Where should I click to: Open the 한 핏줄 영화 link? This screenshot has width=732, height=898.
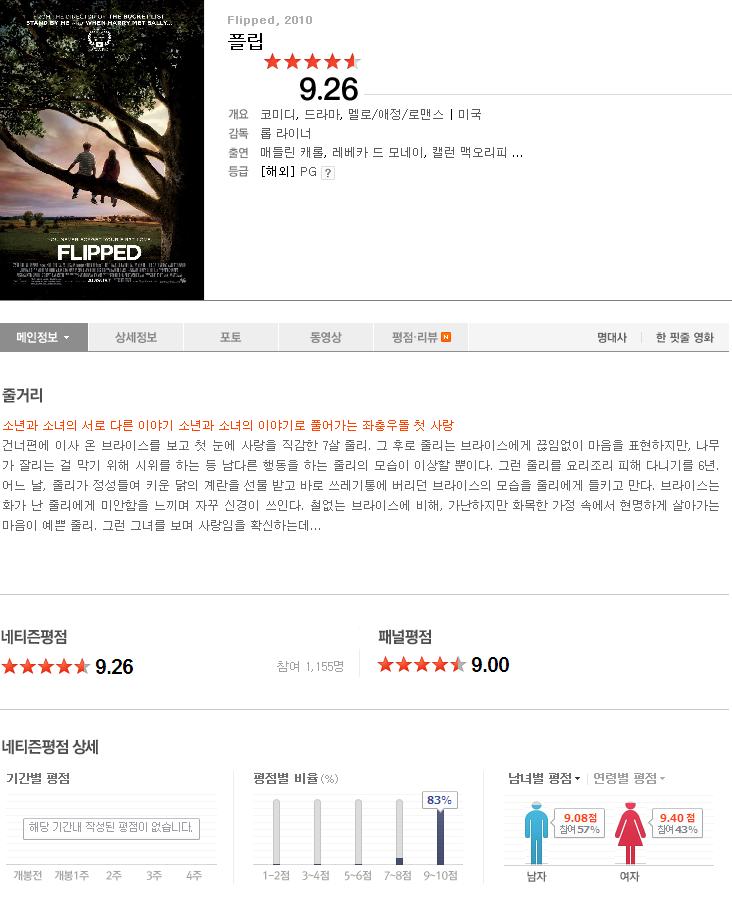685,337
